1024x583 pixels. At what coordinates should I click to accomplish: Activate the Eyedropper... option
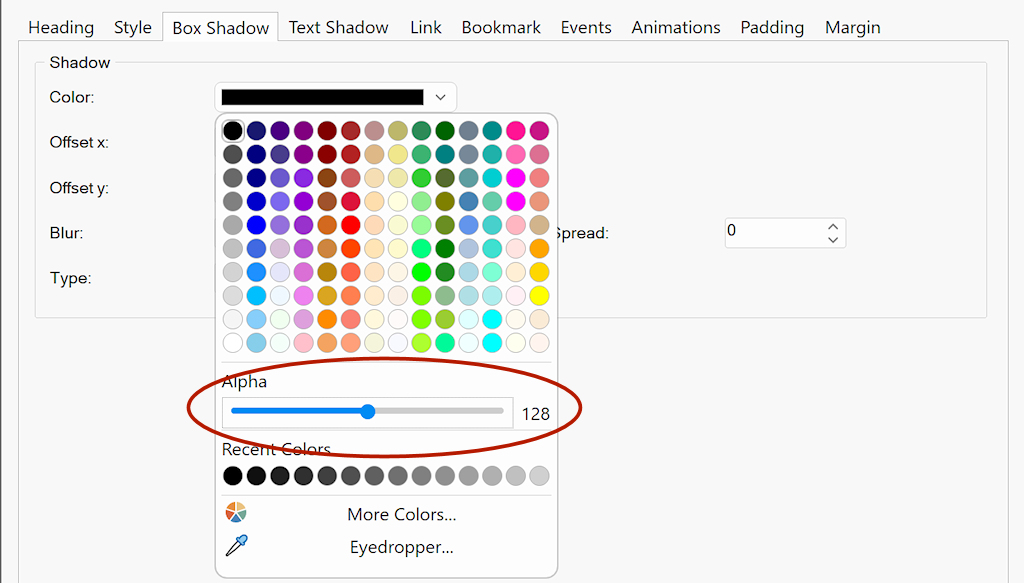401,547
